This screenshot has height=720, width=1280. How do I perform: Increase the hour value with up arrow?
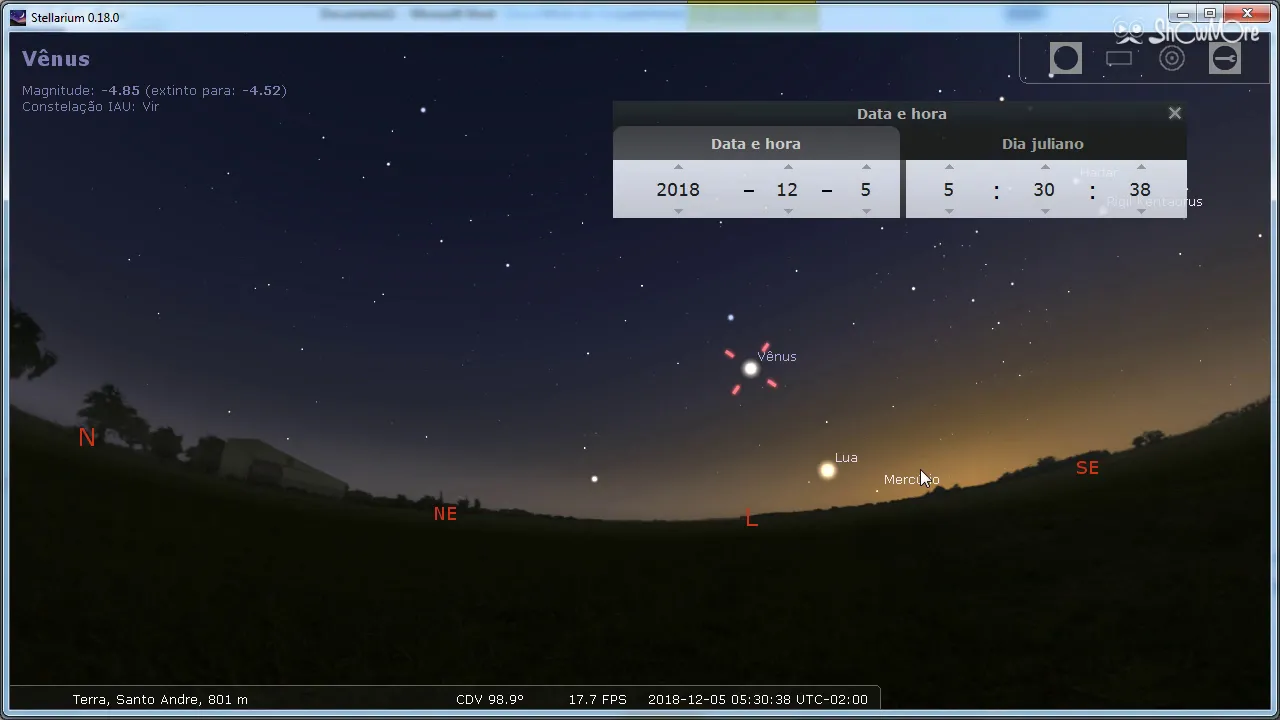[949, 167]
